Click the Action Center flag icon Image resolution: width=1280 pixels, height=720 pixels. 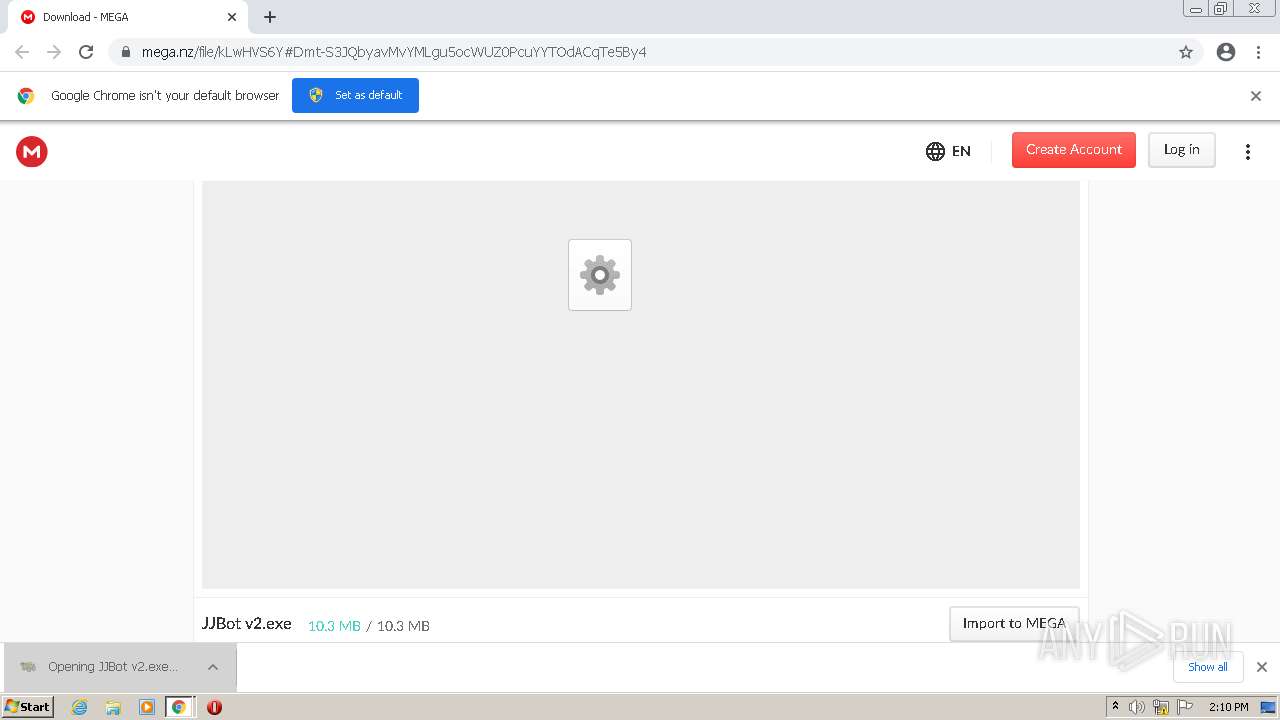(1184, 707)
